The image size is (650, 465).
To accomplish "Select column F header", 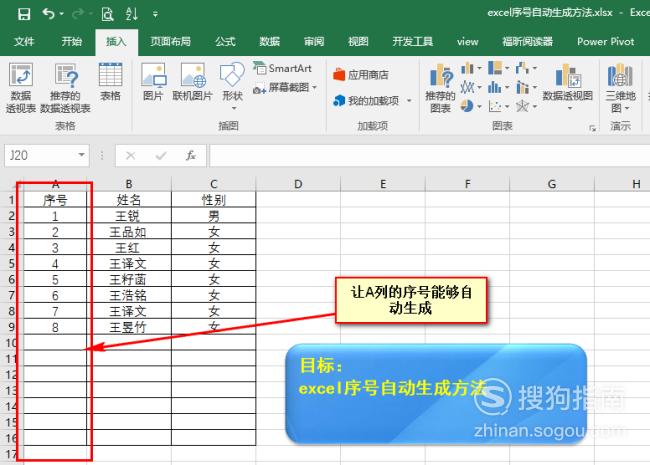I will coord(468,184).
